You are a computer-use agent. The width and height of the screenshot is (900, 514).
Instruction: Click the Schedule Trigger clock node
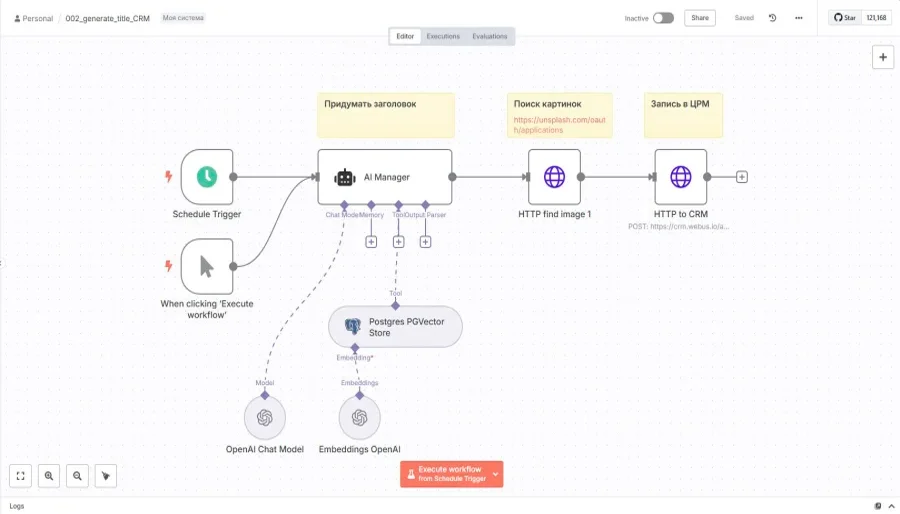[207, 177]
